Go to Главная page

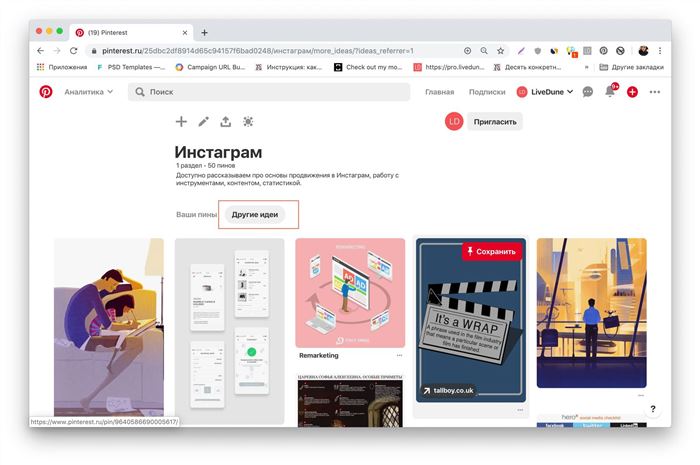[x=439, y=92]
